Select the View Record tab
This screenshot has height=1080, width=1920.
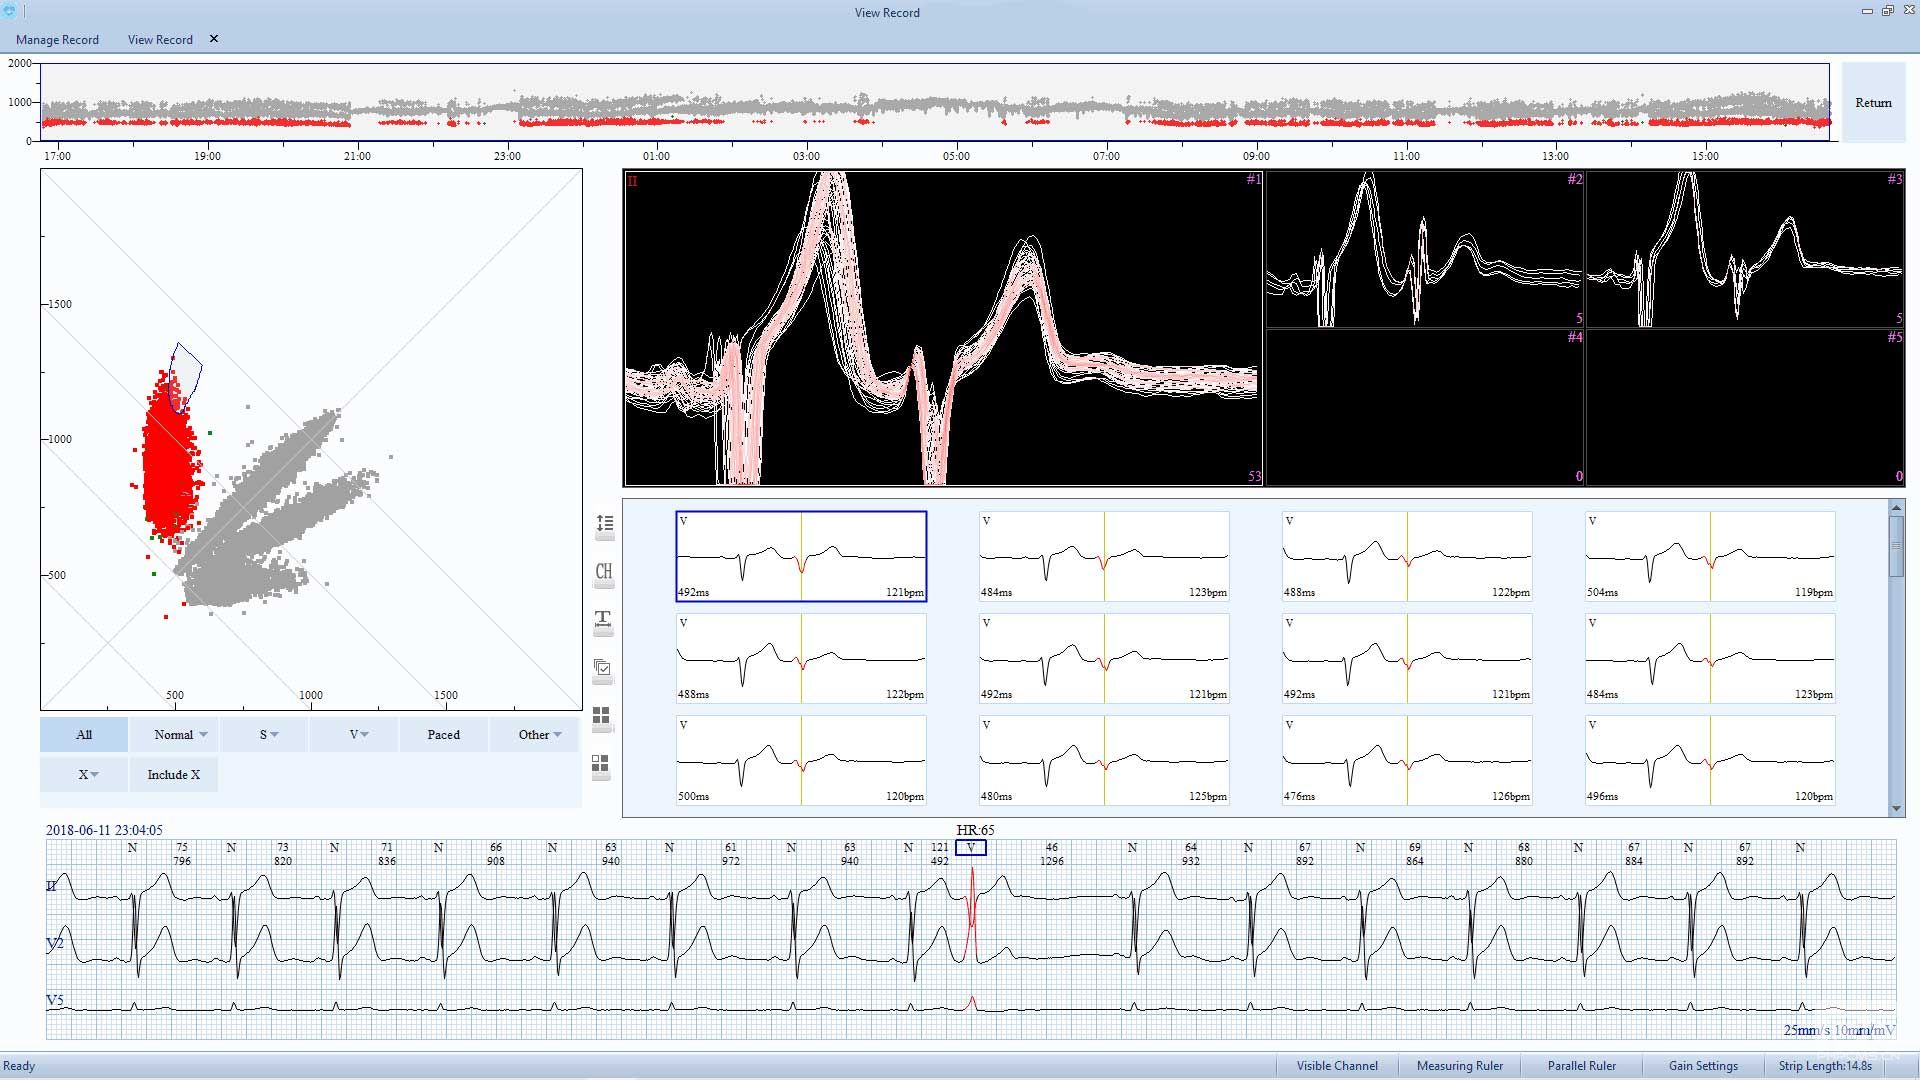pos(160,40)
